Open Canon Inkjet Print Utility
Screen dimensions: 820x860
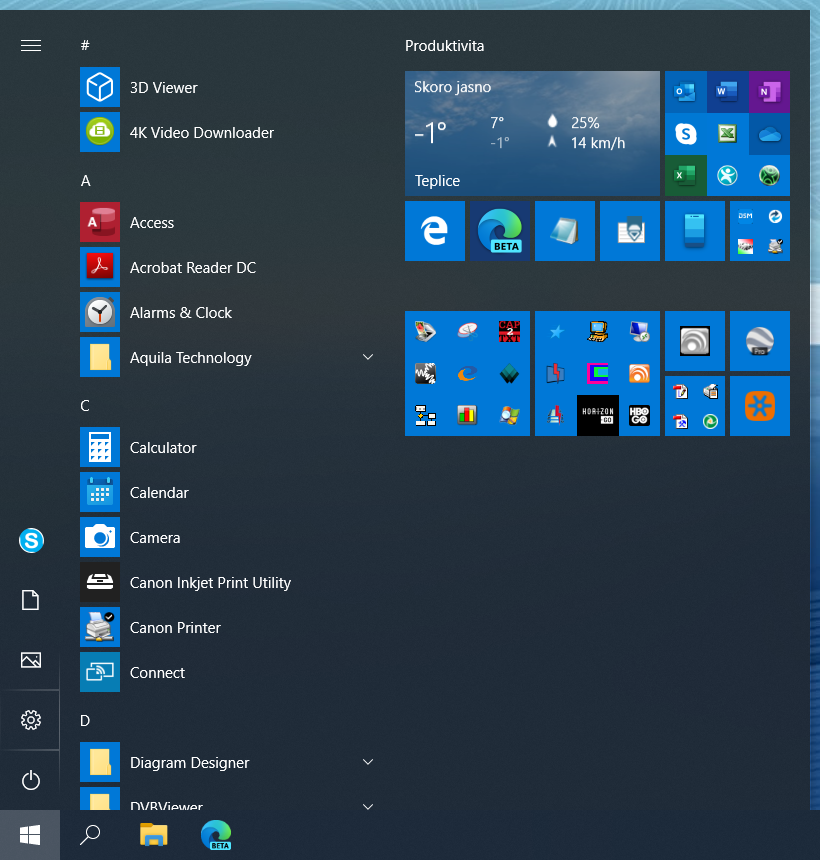[210, 583]
